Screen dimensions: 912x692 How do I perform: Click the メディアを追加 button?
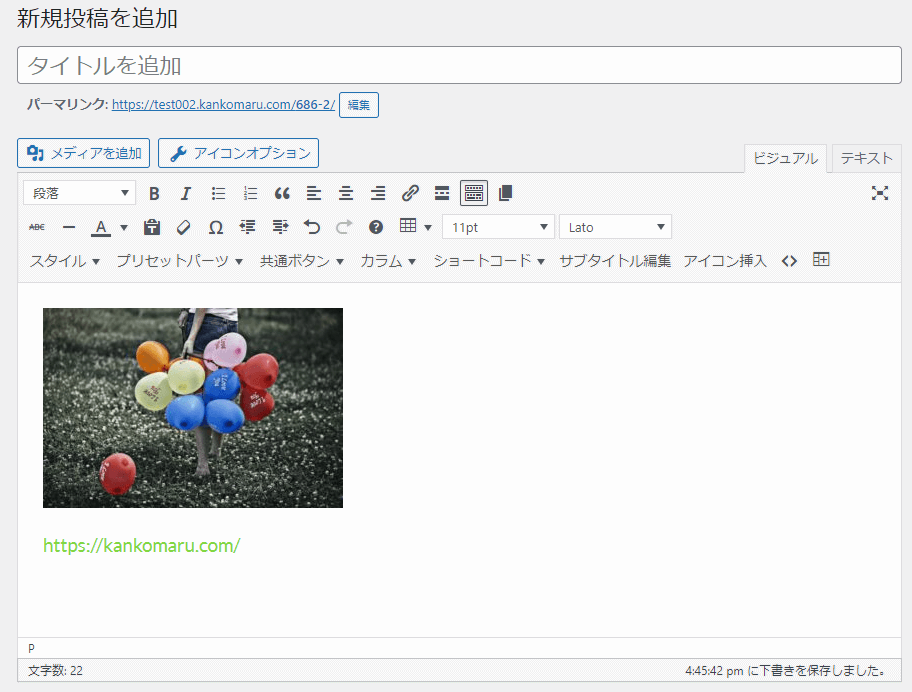84,153
